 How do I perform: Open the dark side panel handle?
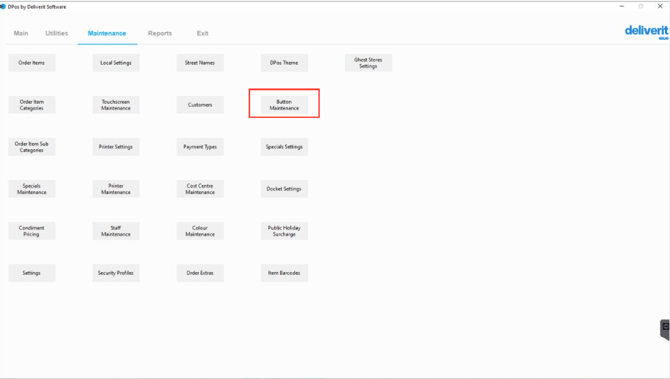665,329
